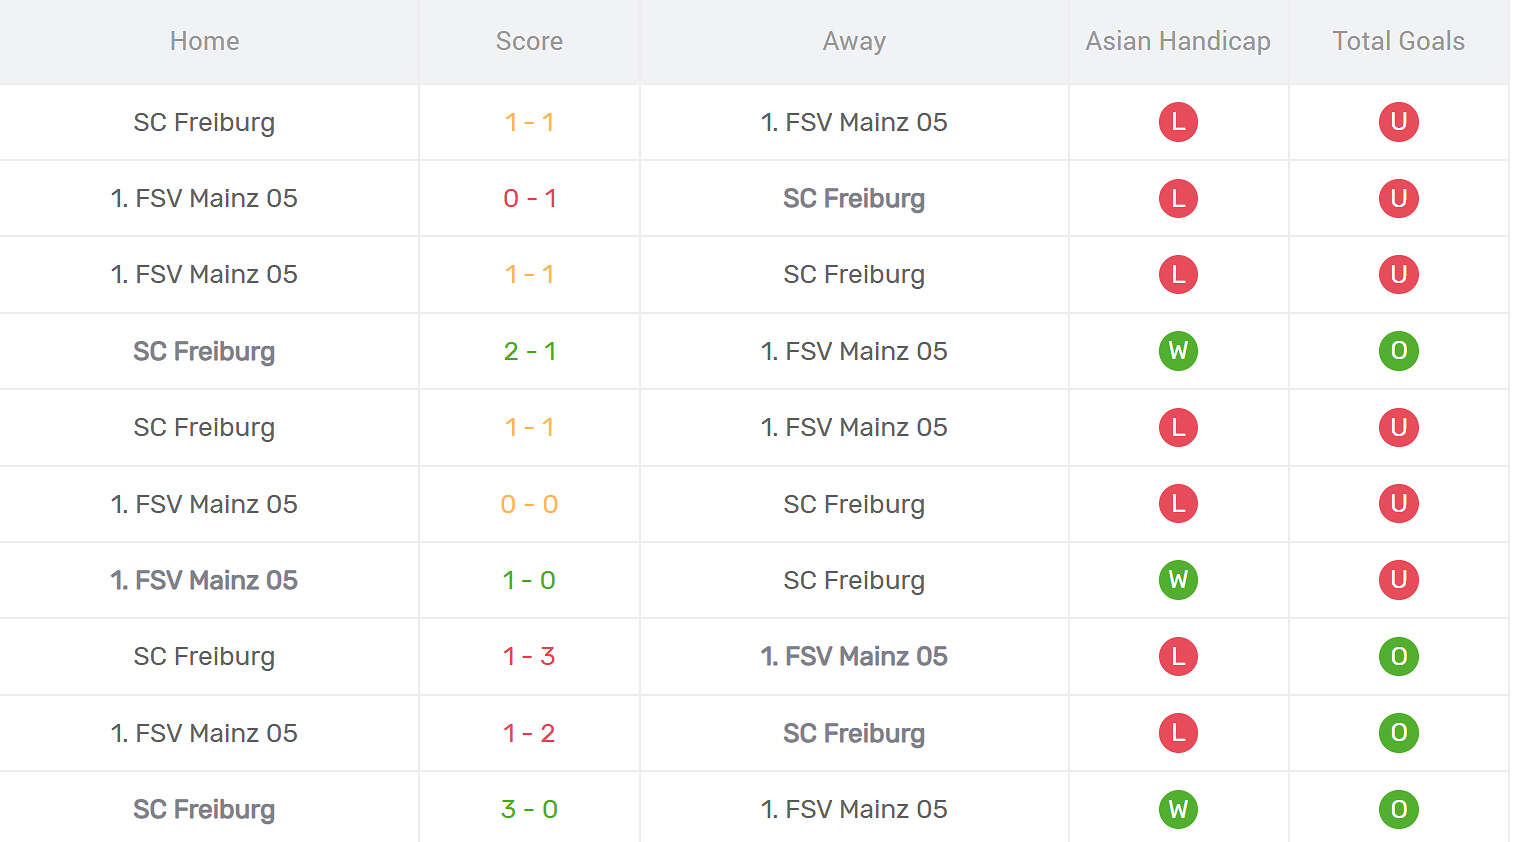Click the red L badge in the 1 - 2 row
Screen dimensions: 1514x842
point(1178,733)
